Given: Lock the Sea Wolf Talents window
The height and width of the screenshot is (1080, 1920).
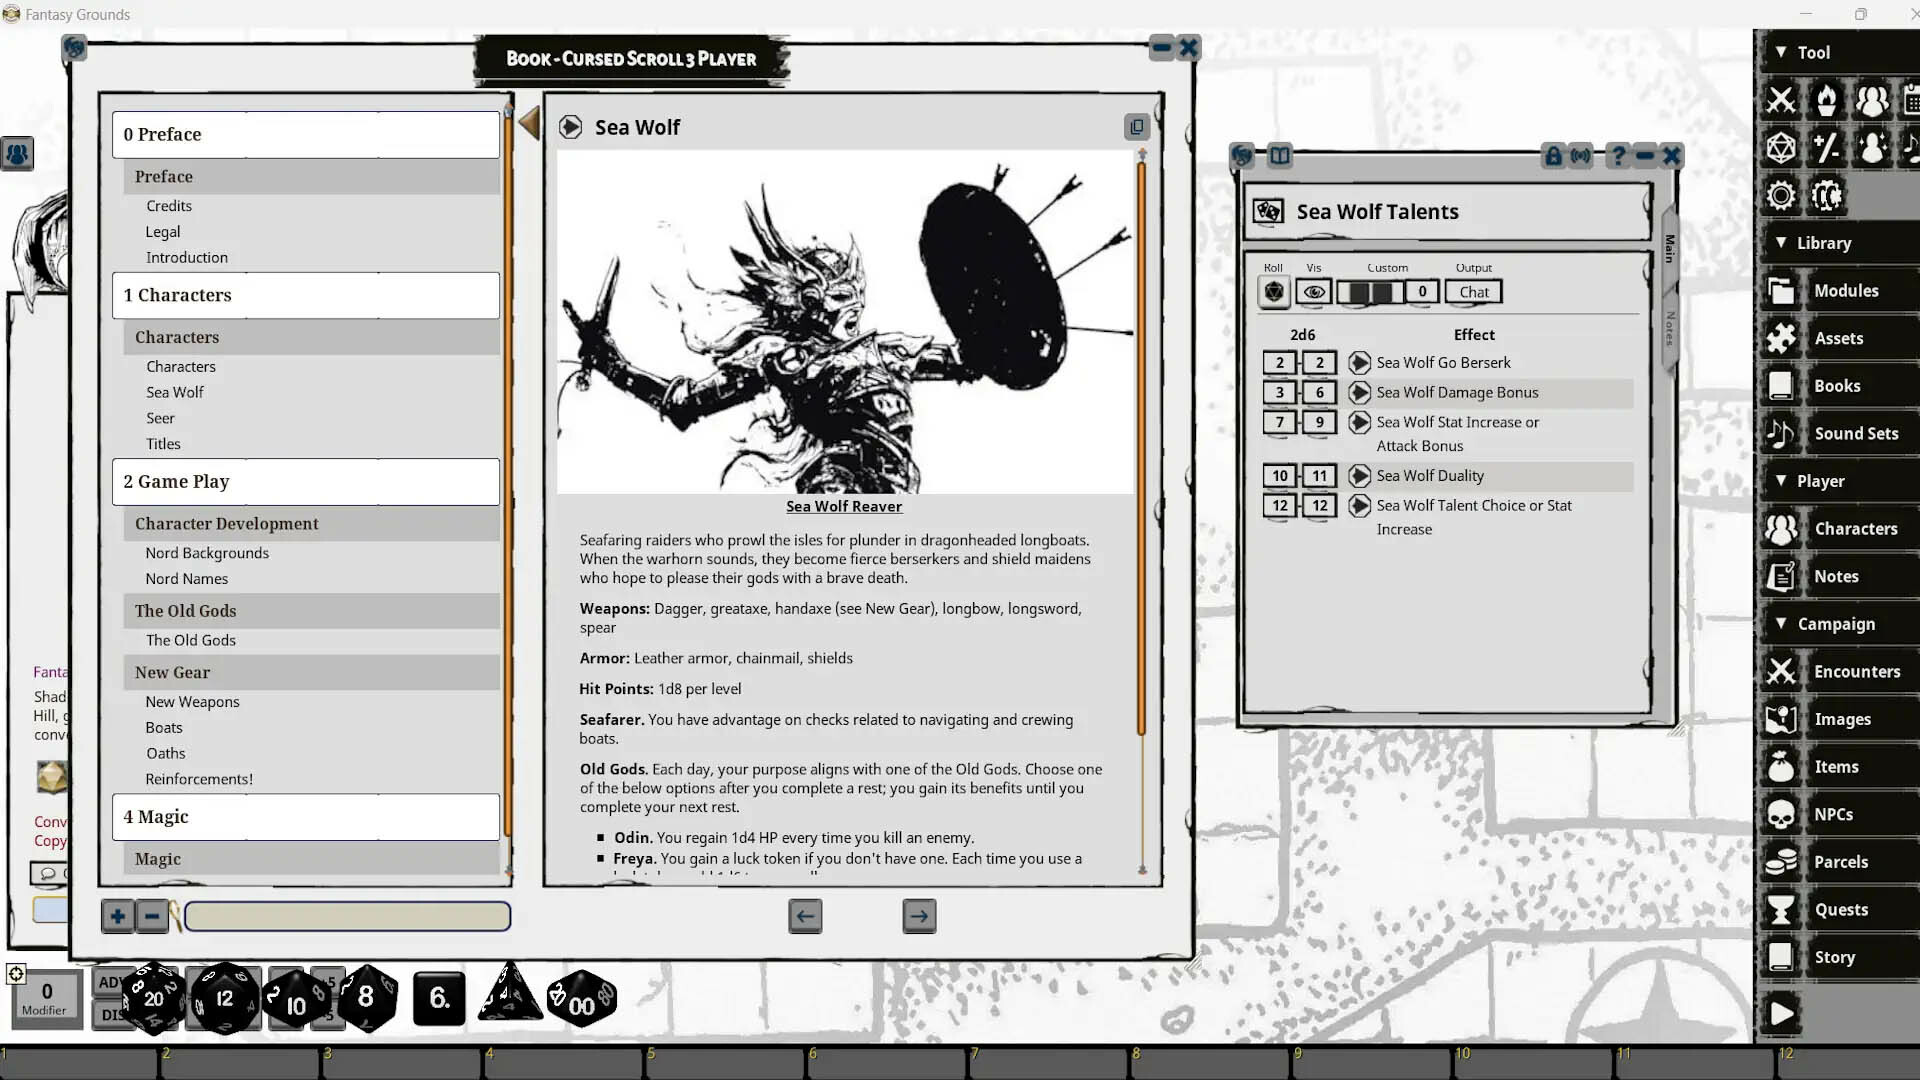Looking at the screenshot, I should [1553, 156].
